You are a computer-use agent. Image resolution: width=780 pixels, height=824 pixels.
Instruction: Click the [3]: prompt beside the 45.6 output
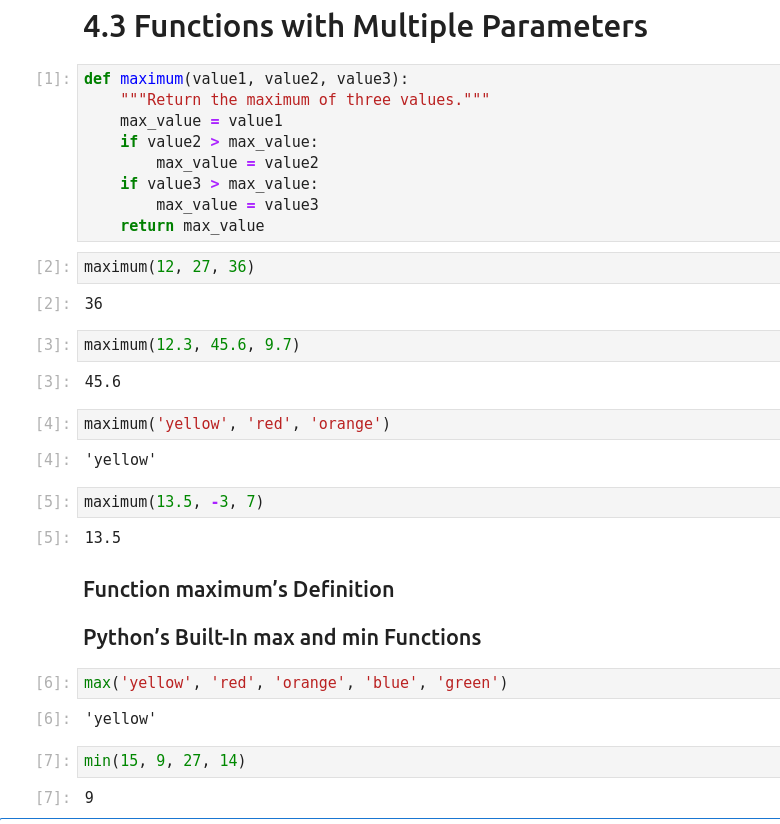(52, 382)
